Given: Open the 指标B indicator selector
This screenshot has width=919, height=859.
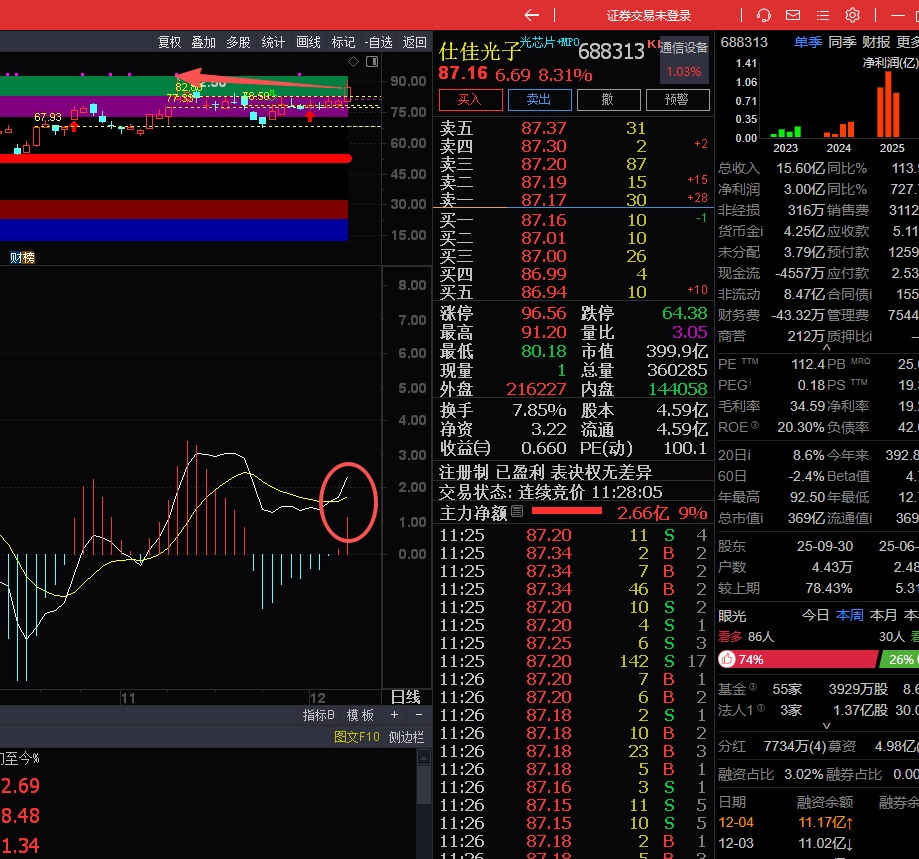Looking at the screenshot, I should 318,715.
